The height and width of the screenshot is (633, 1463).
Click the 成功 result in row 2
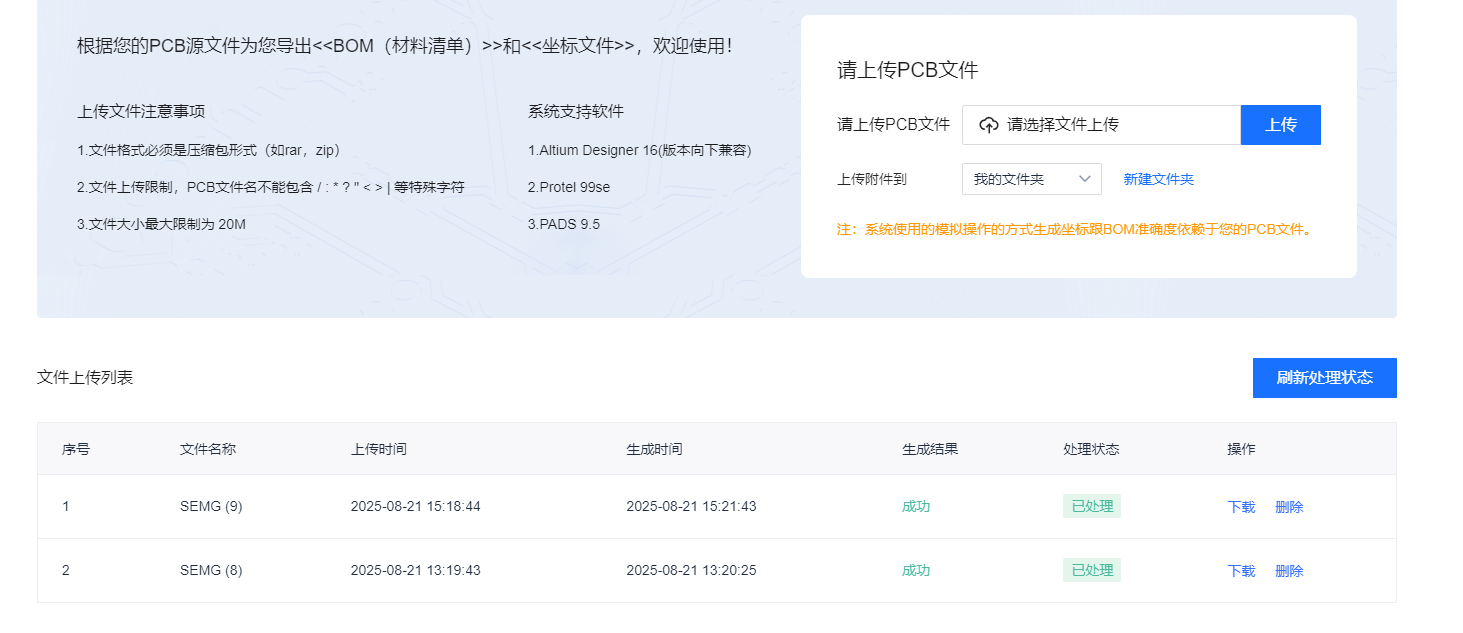(x=916, y=571)
